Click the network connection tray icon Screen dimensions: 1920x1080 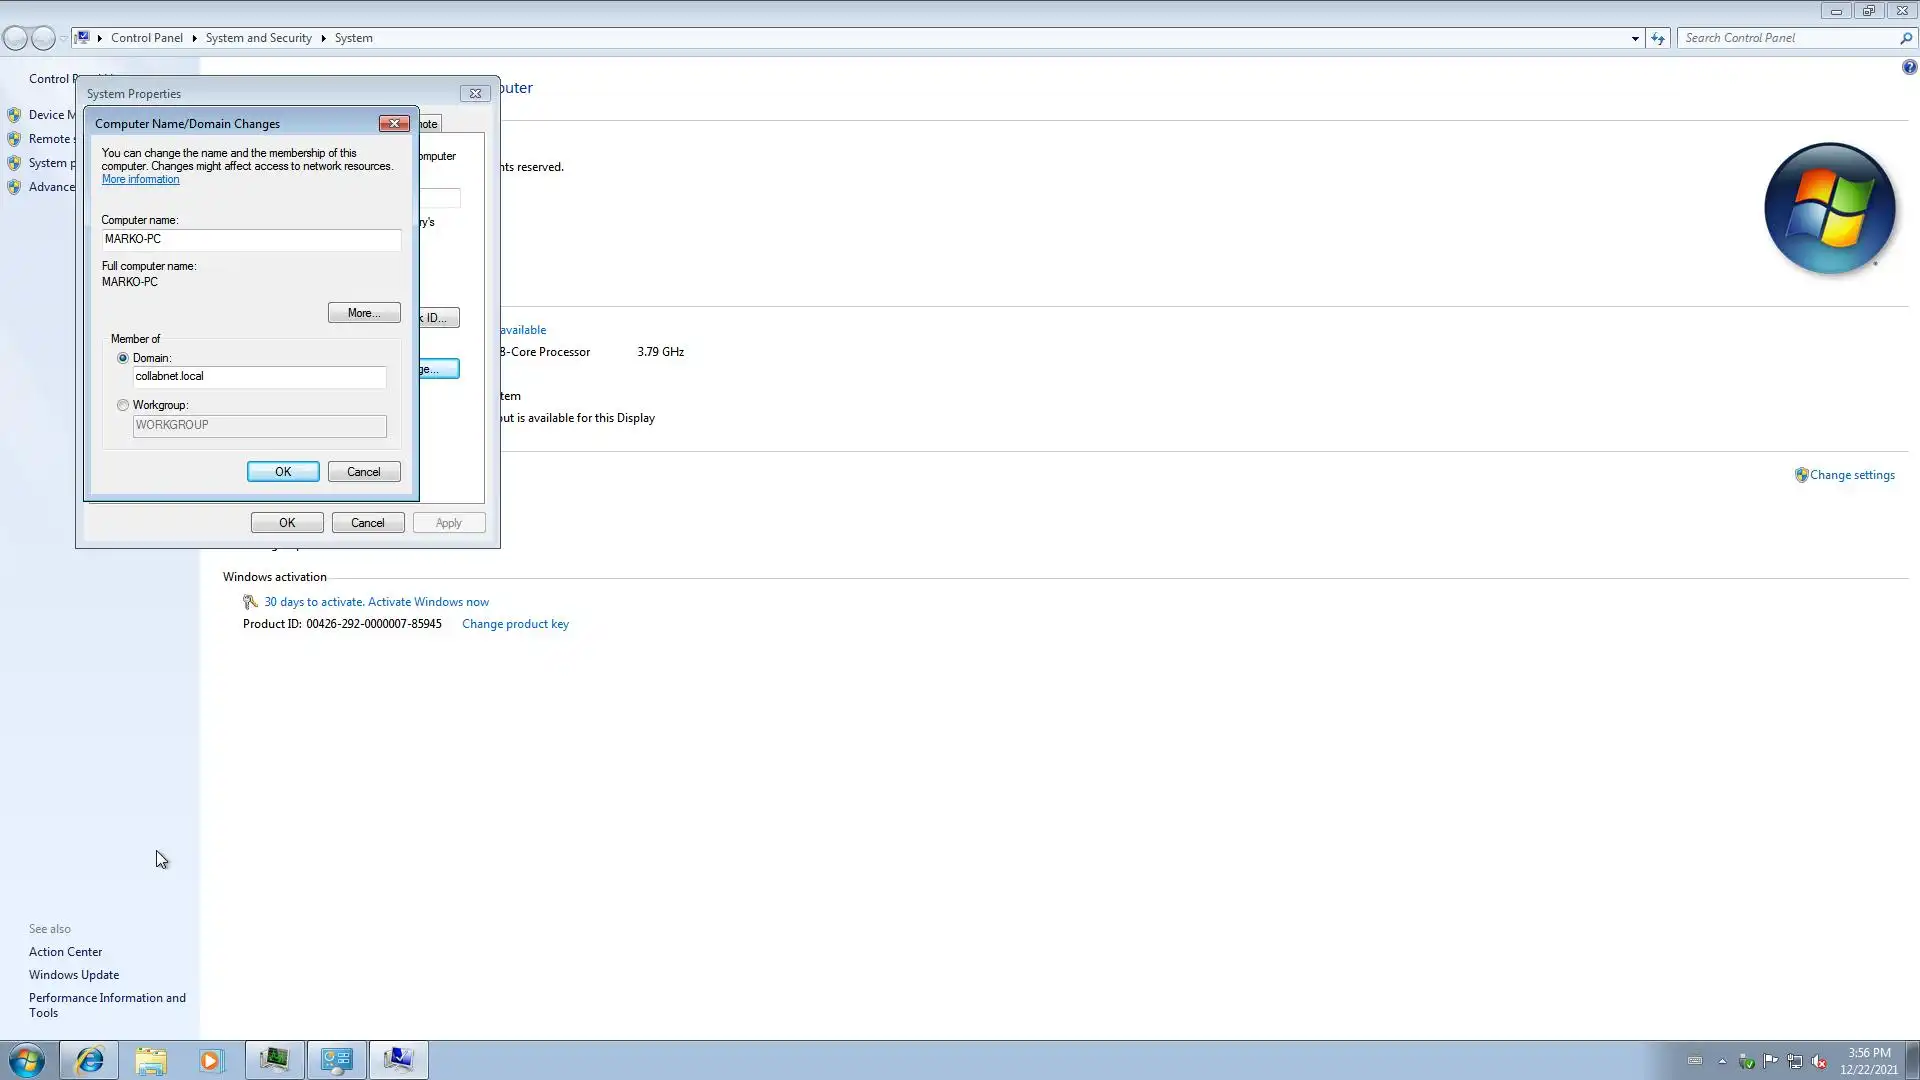click(1795, 1061)
